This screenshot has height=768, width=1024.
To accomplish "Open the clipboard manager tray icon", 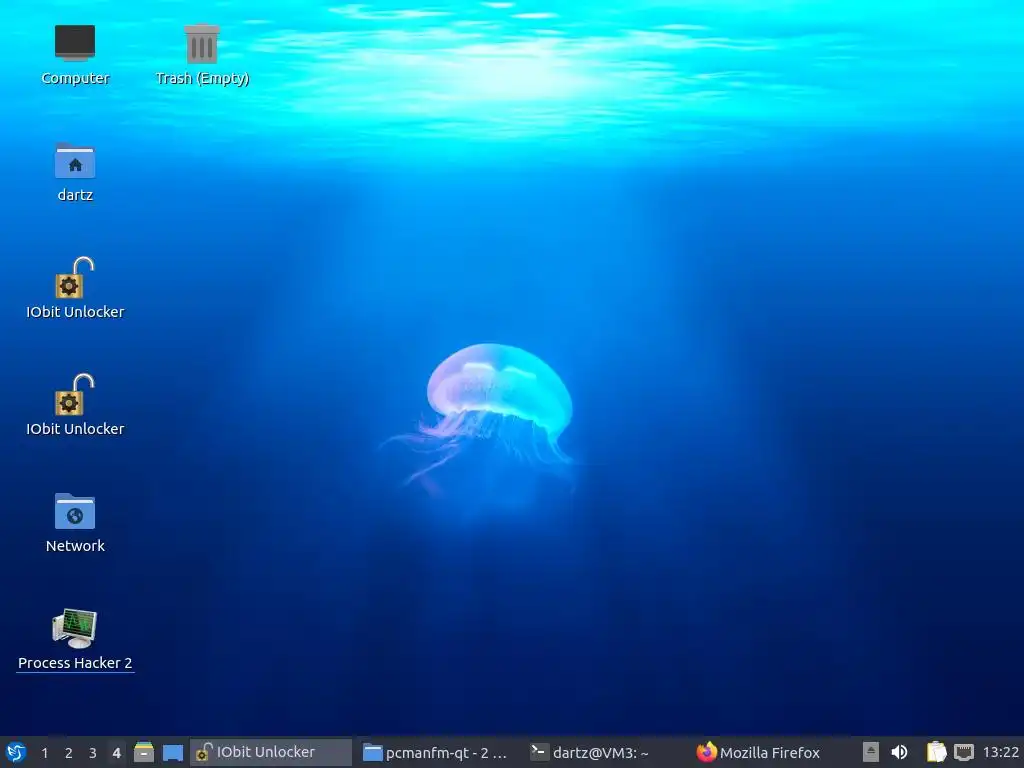I will tap(936, 752).
